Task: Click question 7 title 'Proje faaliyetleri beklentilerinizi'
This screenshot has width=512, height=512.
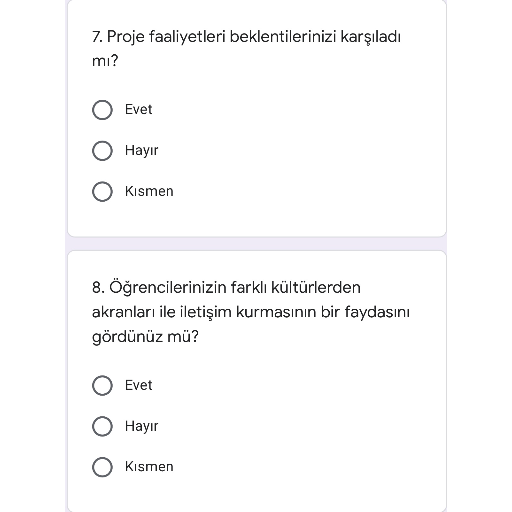Action: click(222, 37)
